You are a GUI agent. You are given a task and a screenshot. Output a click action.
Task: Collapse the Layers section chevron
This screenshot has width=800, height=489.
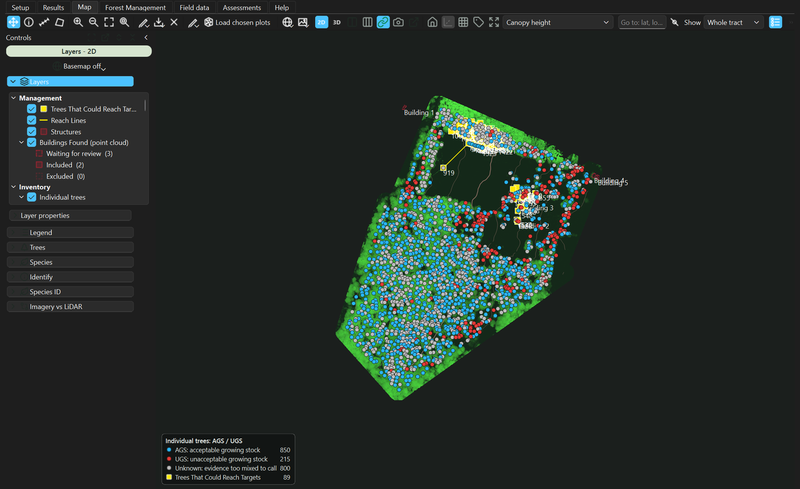[x=13, y=82]
